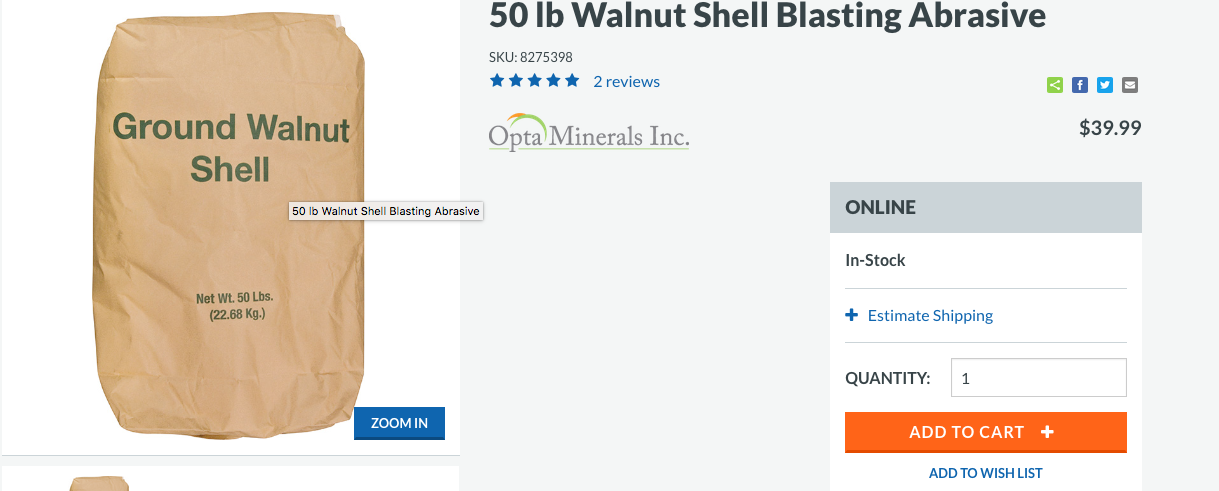Add item to wish list
1219x491 pixels.
point(985,473)
